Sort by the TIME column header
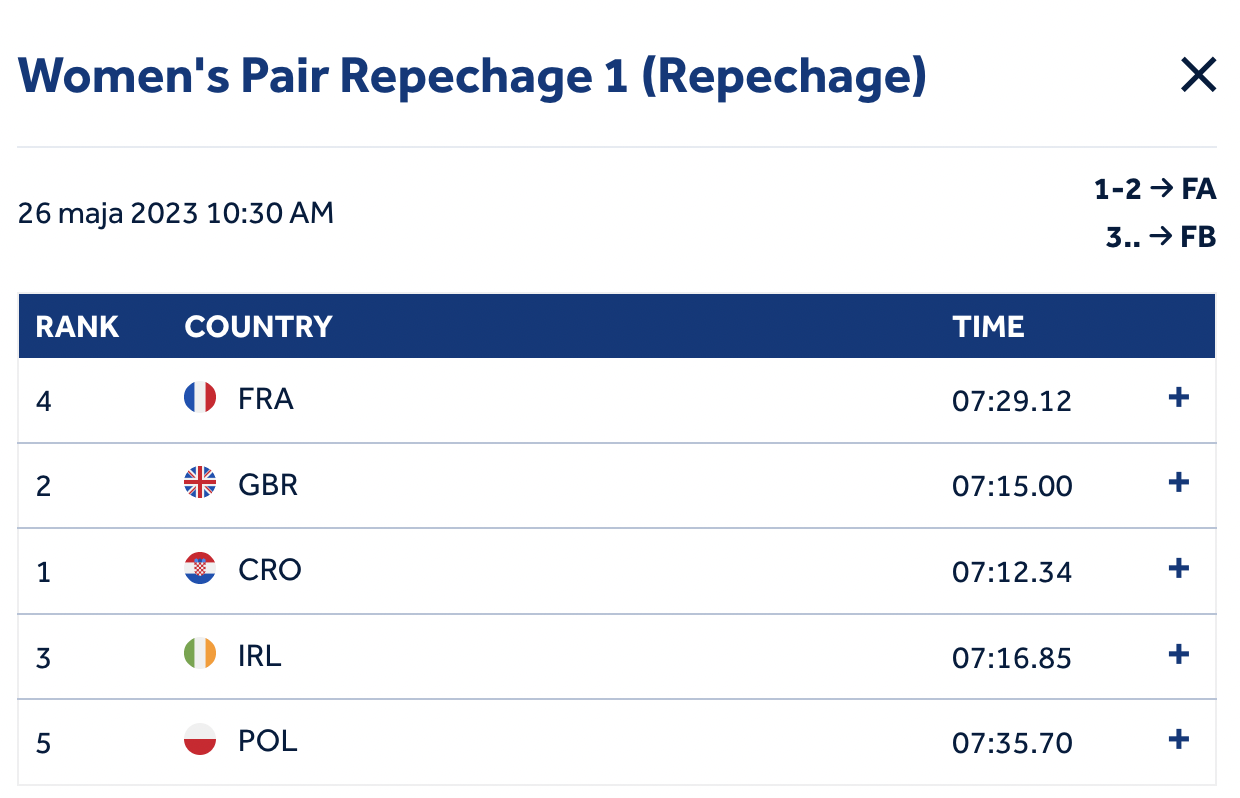The height and width of the screenshot is (798, 1240). click(988, 327)
